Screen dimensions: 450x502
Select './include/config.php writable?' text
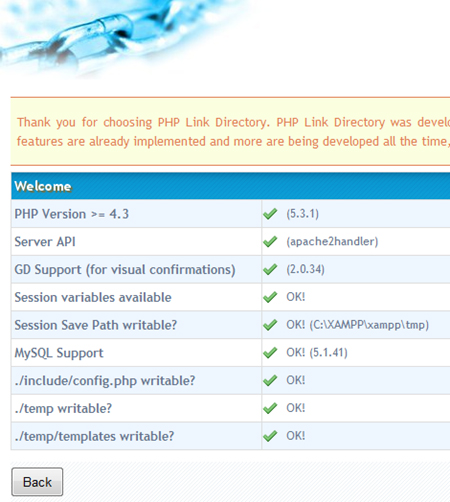click(x=105, y=381)
